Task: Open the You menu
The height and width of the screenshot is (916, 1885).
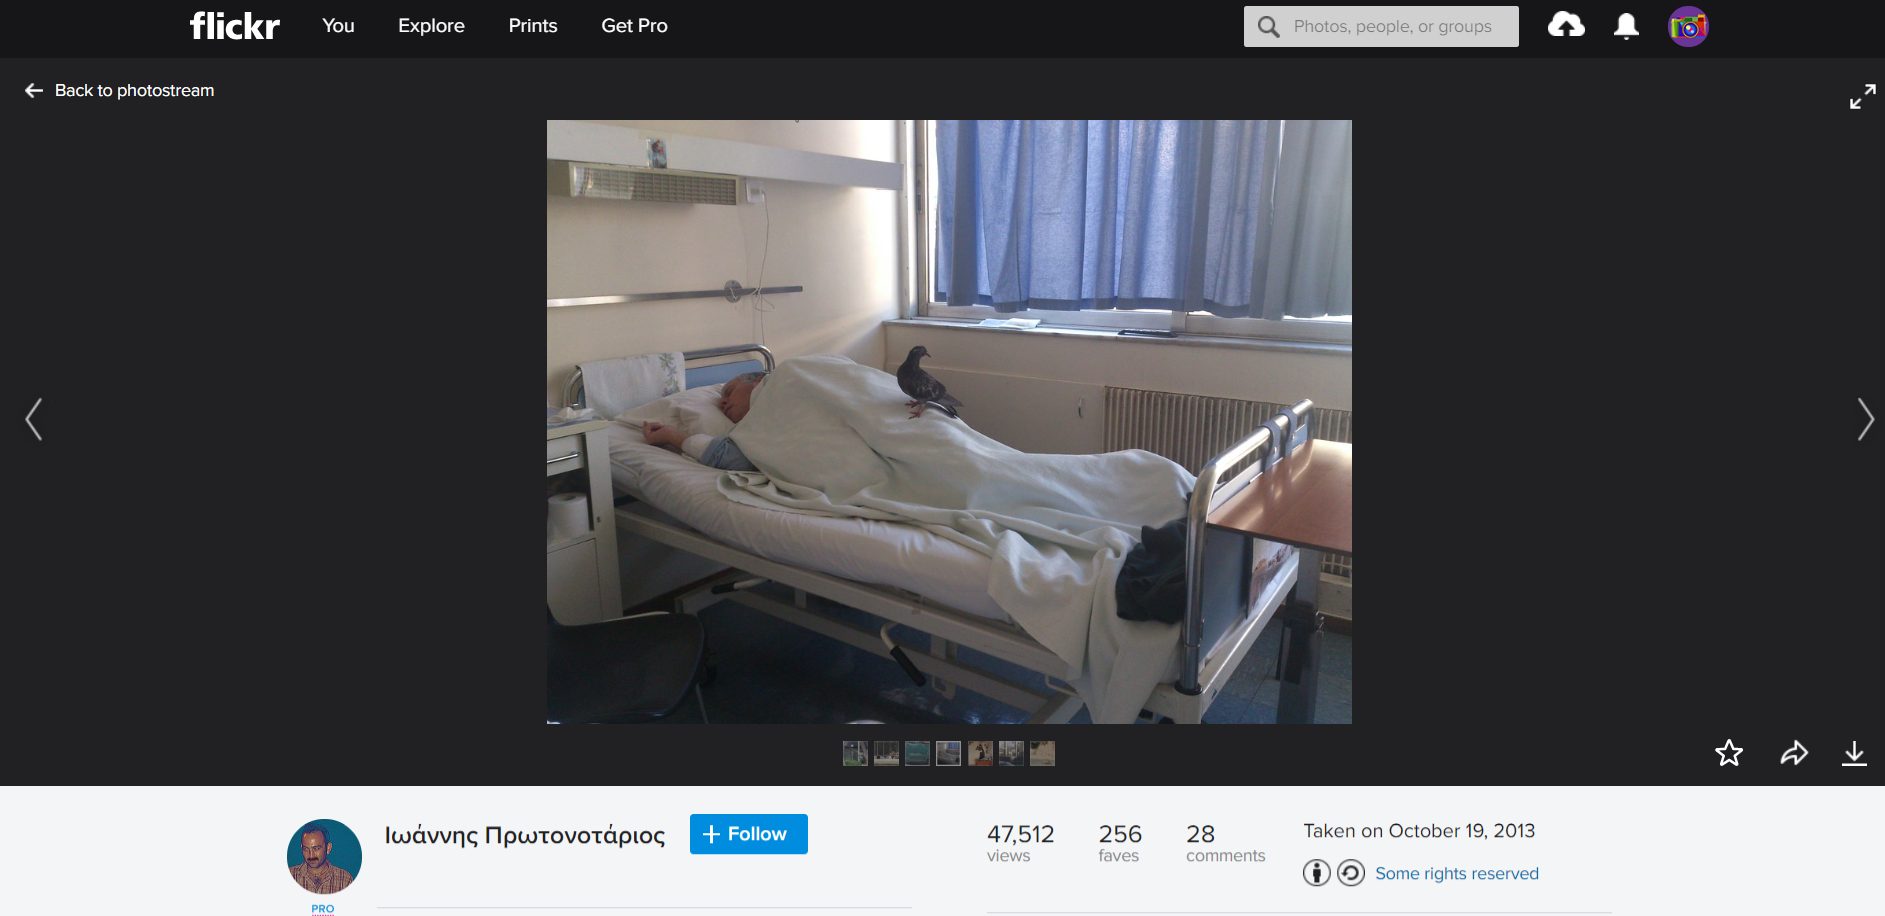Action: tap(338, 26)
